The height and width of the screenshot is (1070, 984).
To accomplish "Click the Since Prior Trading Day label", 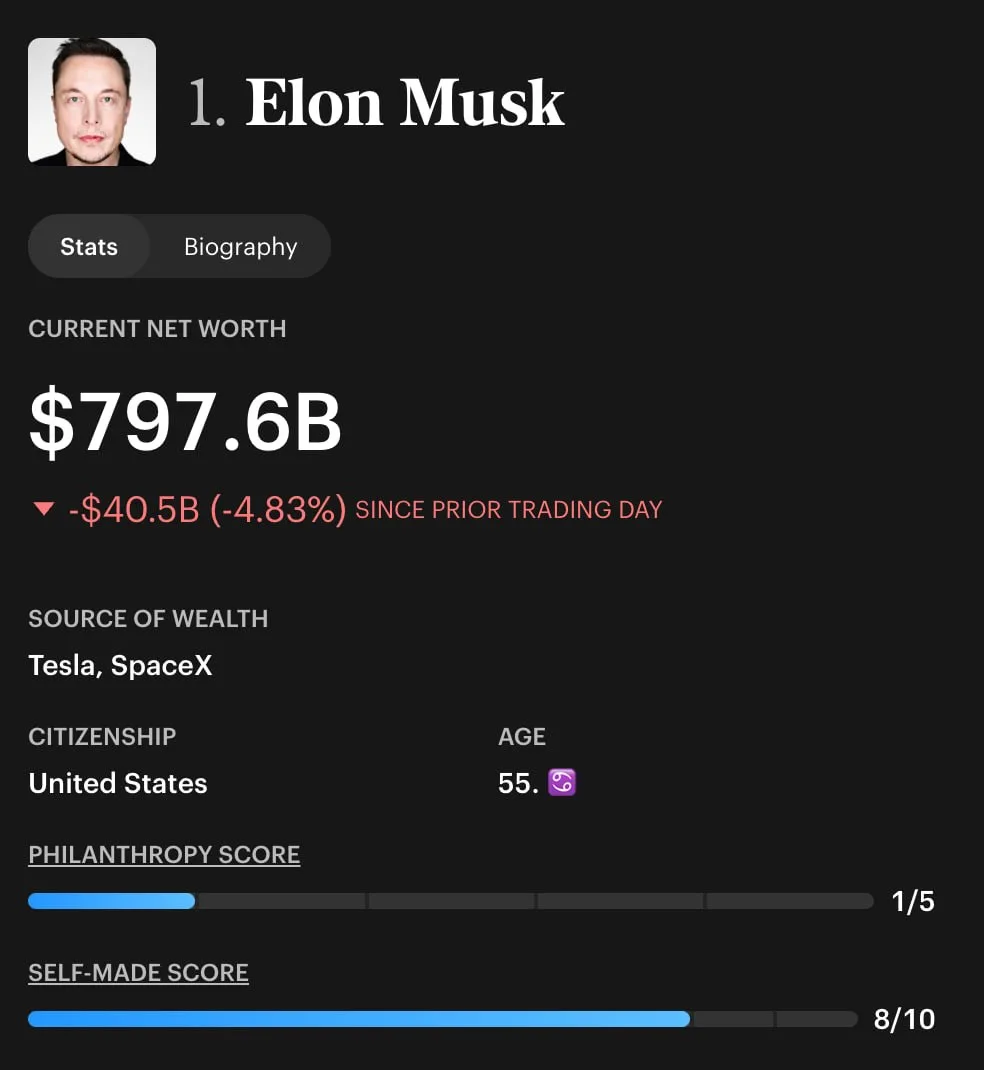I will pos(509,510).
